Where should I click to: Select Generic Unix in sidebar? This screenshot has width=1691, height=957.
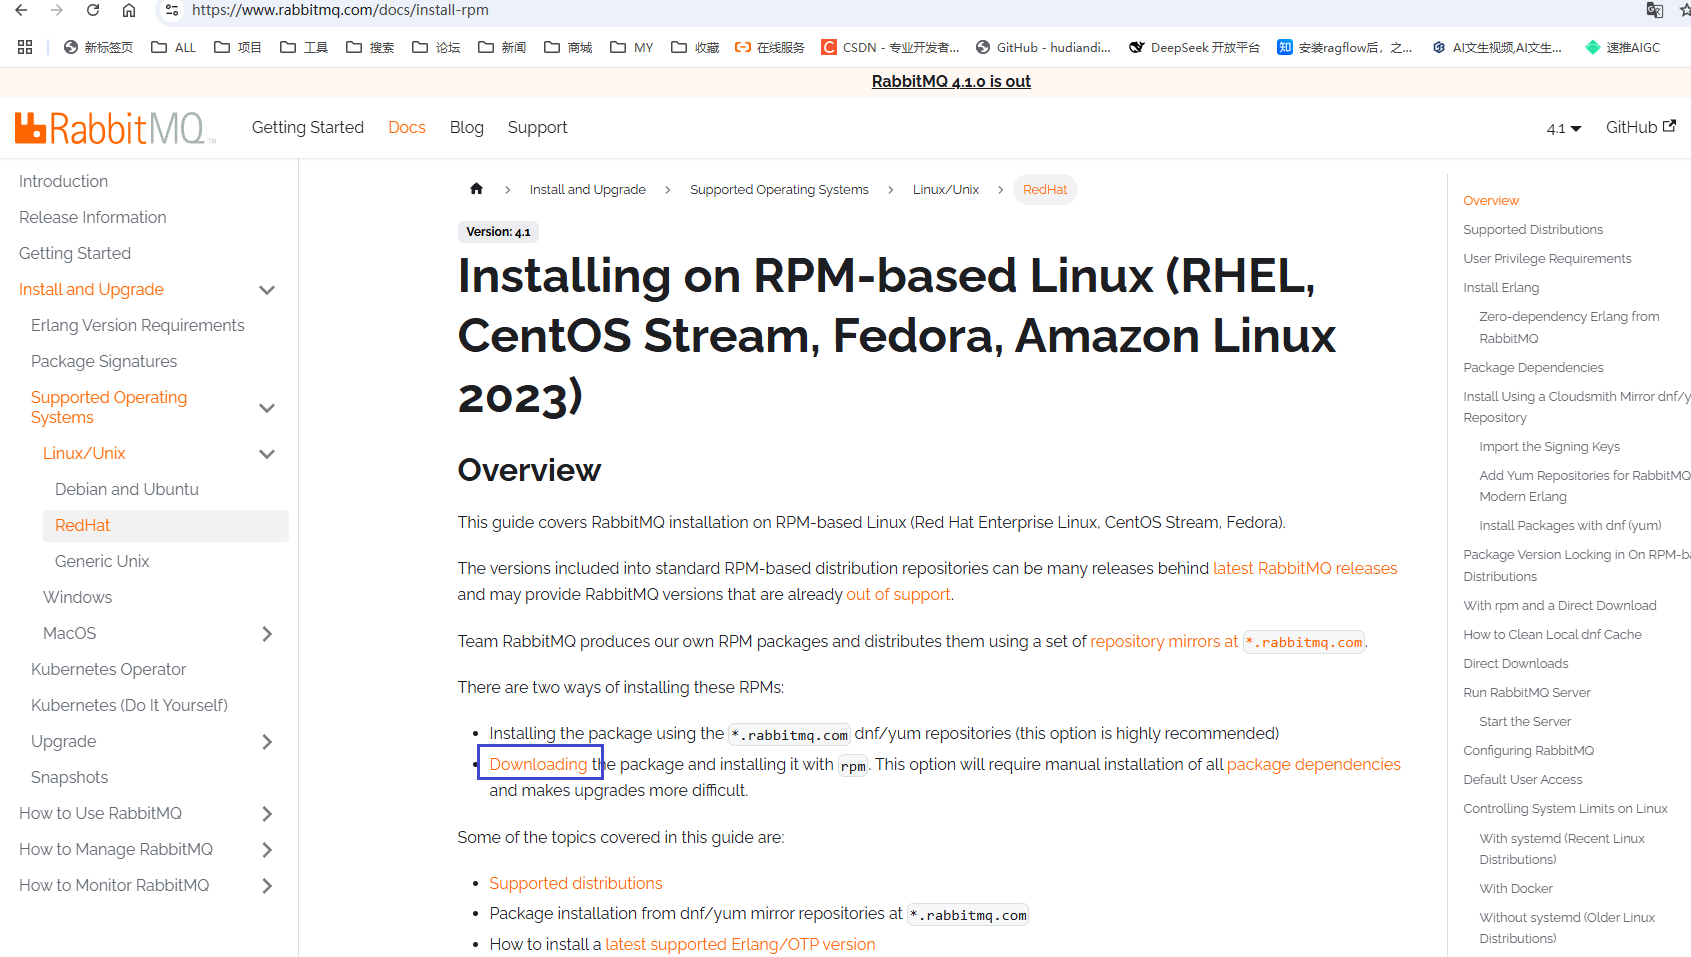(x=102, y=561)
